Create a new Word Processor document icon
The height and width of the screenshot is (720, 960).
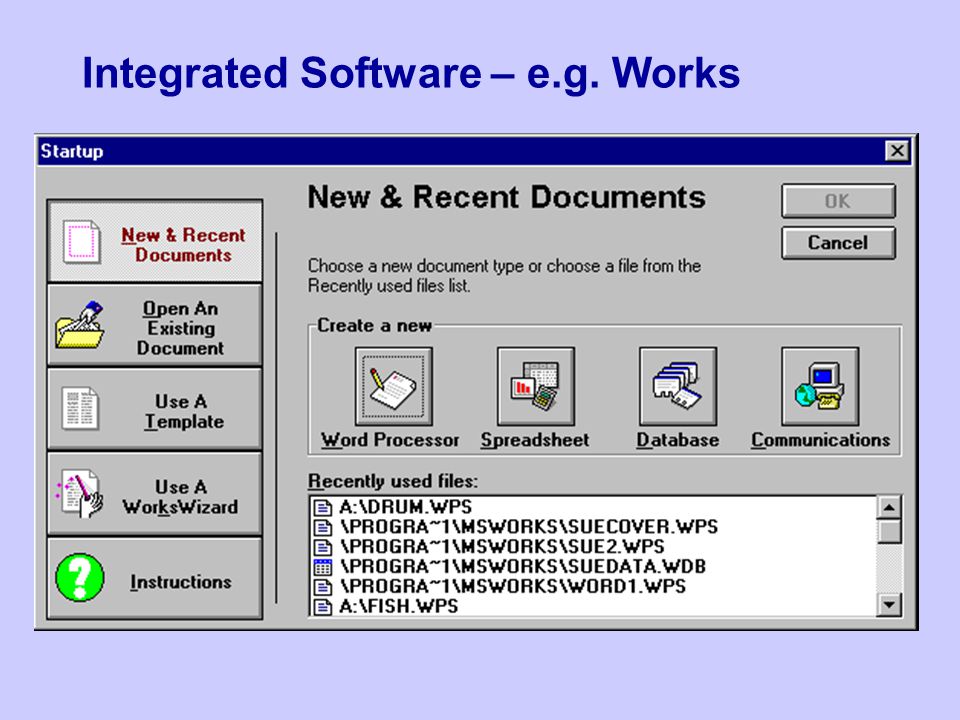[x=394, y=386]
